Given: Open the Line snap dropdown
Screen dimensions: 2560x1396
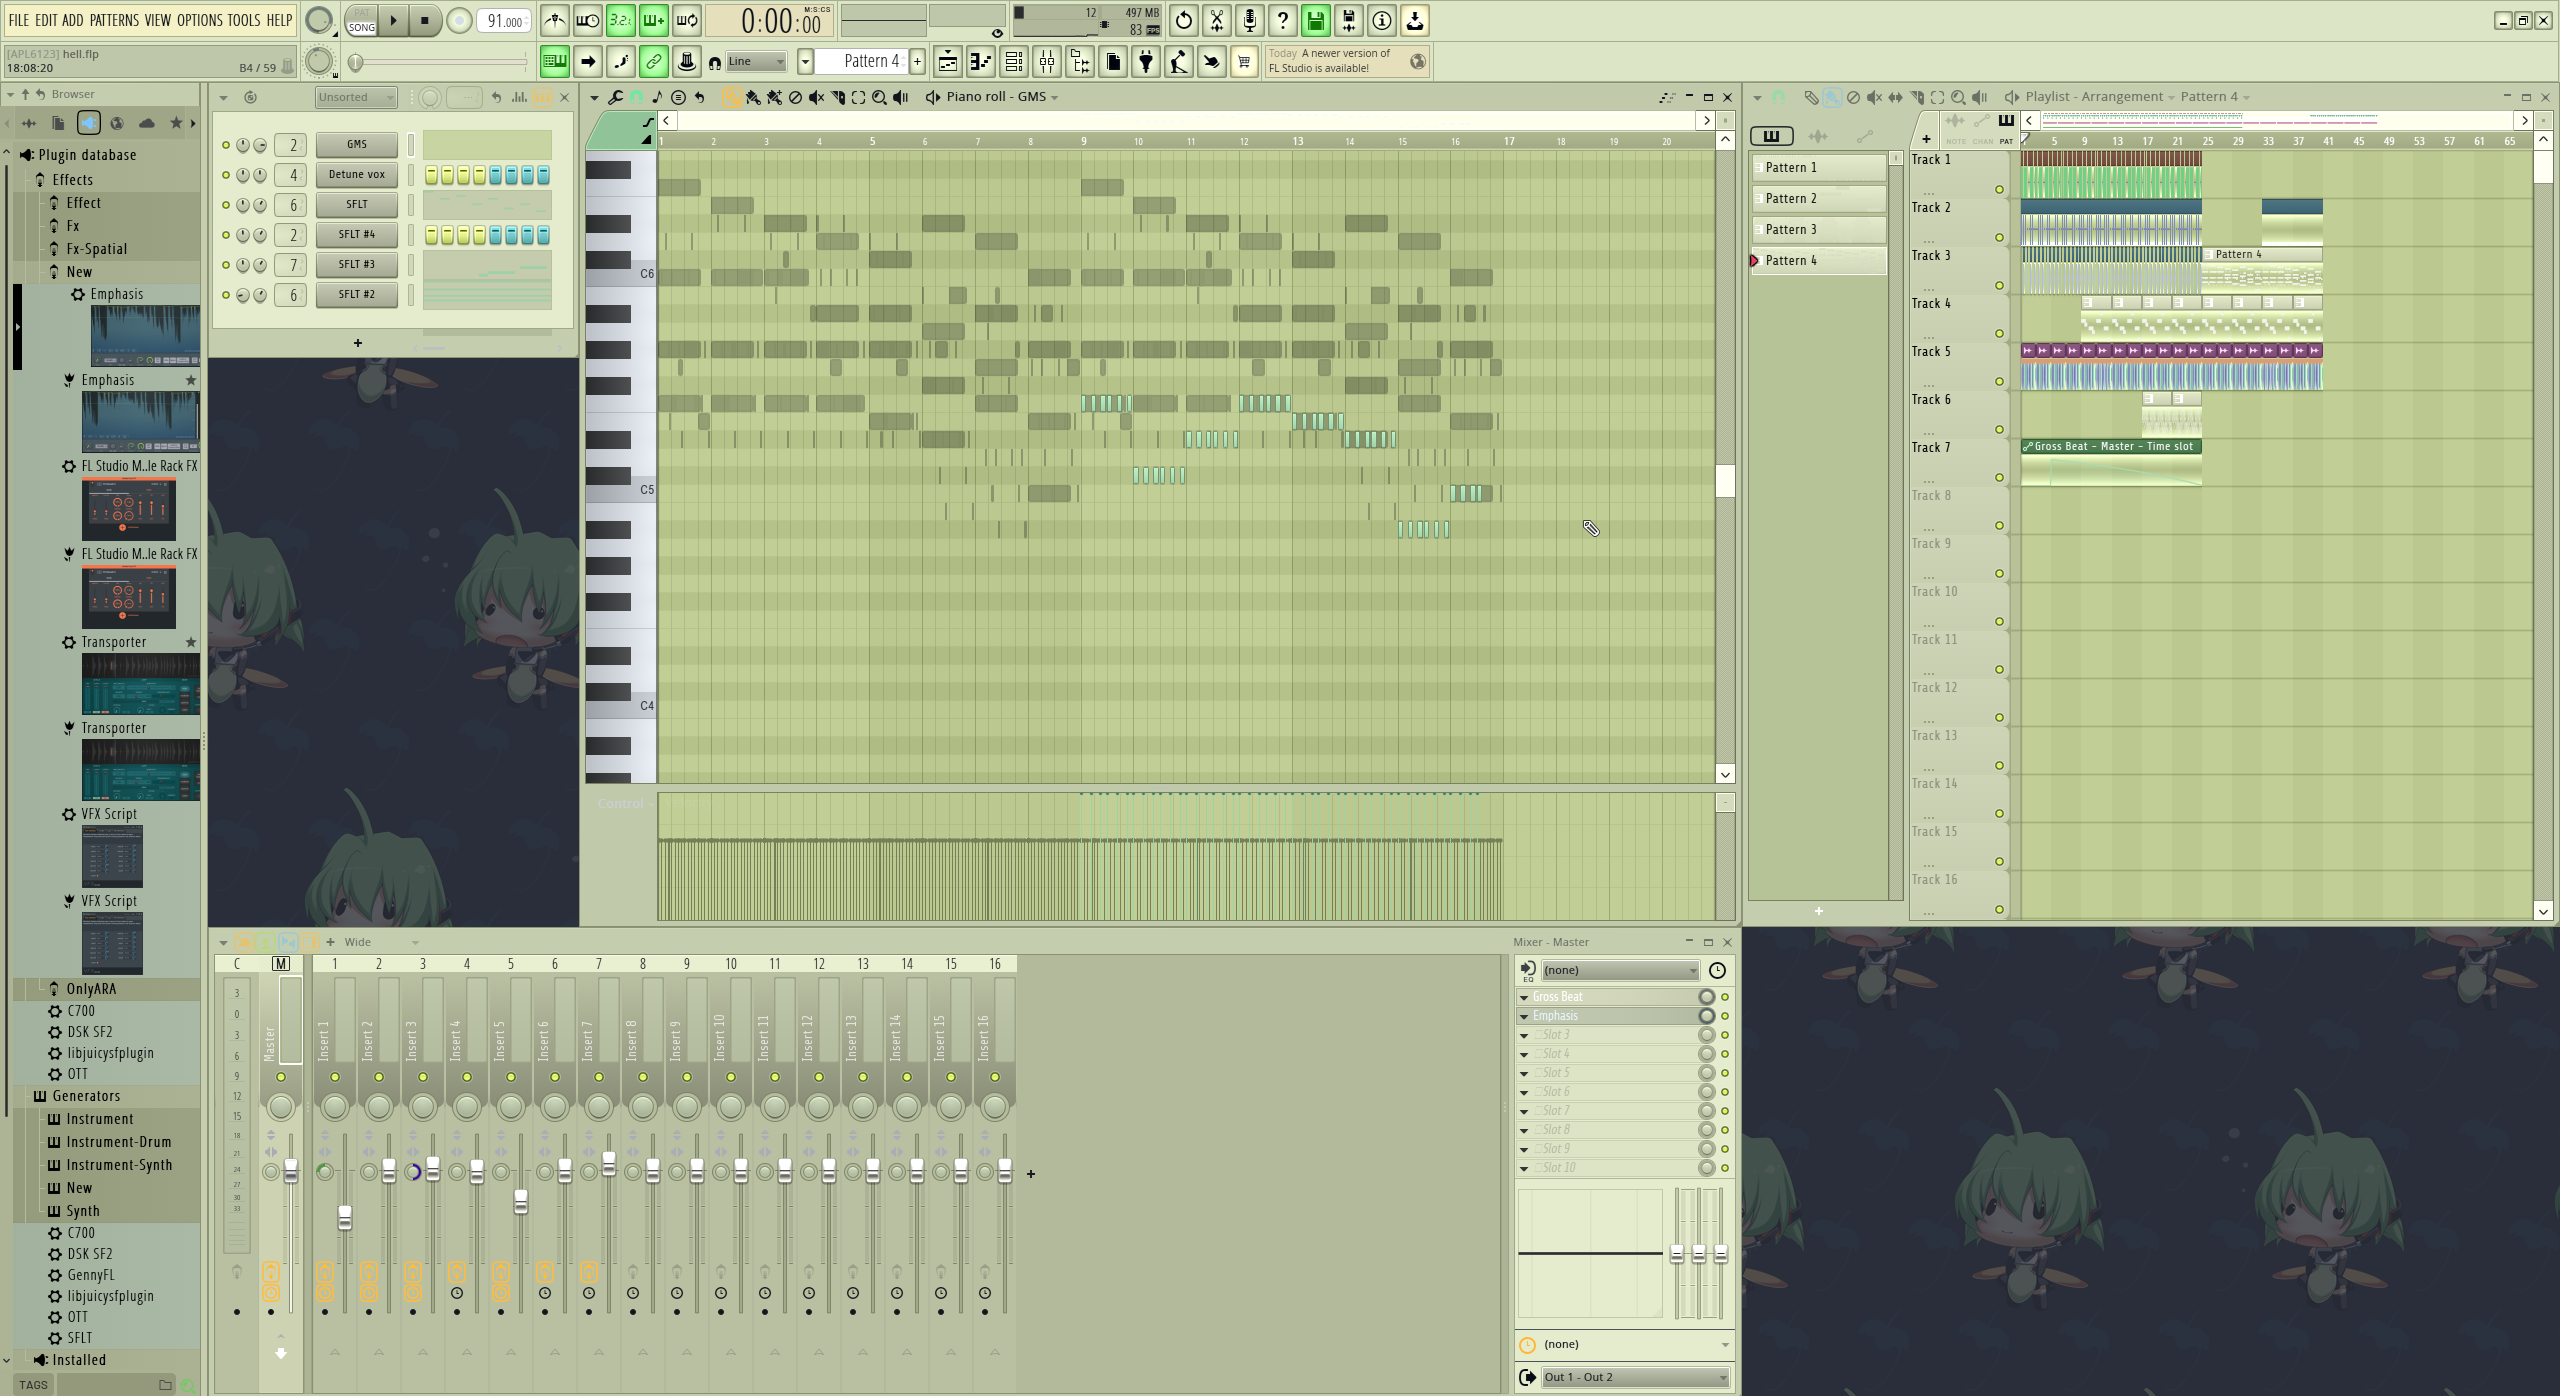Looking at the screenshot, I should pyautogui.click(x=757, y=62).
